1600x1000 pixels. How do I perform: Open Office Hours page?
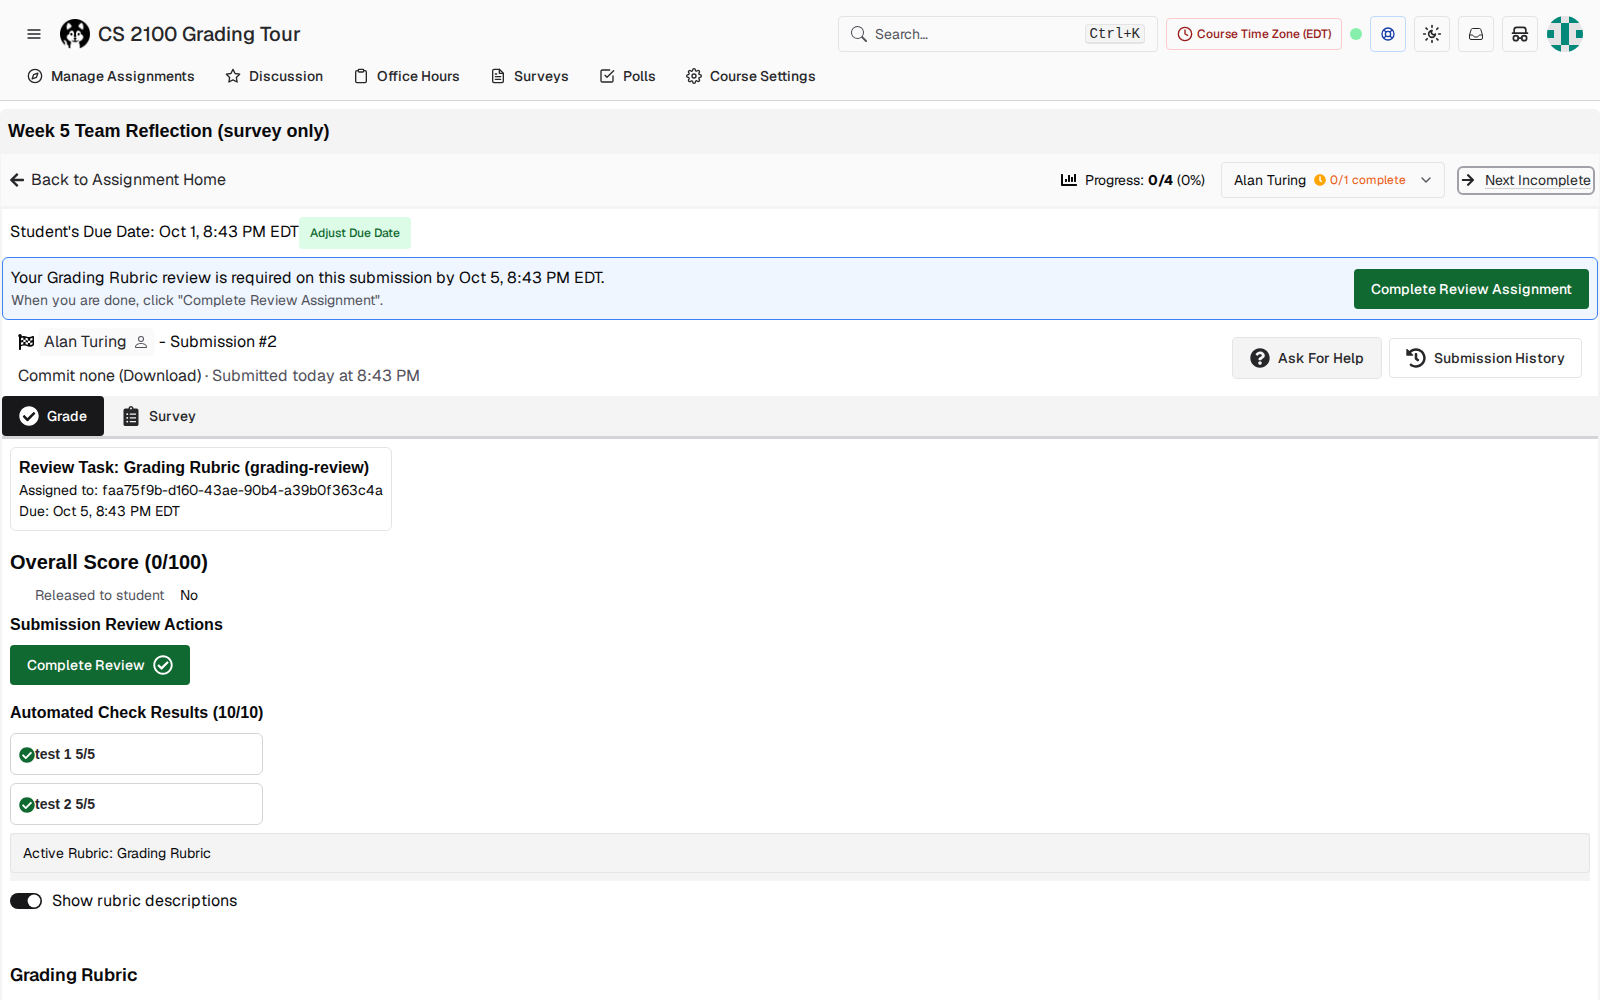[407, 76]
